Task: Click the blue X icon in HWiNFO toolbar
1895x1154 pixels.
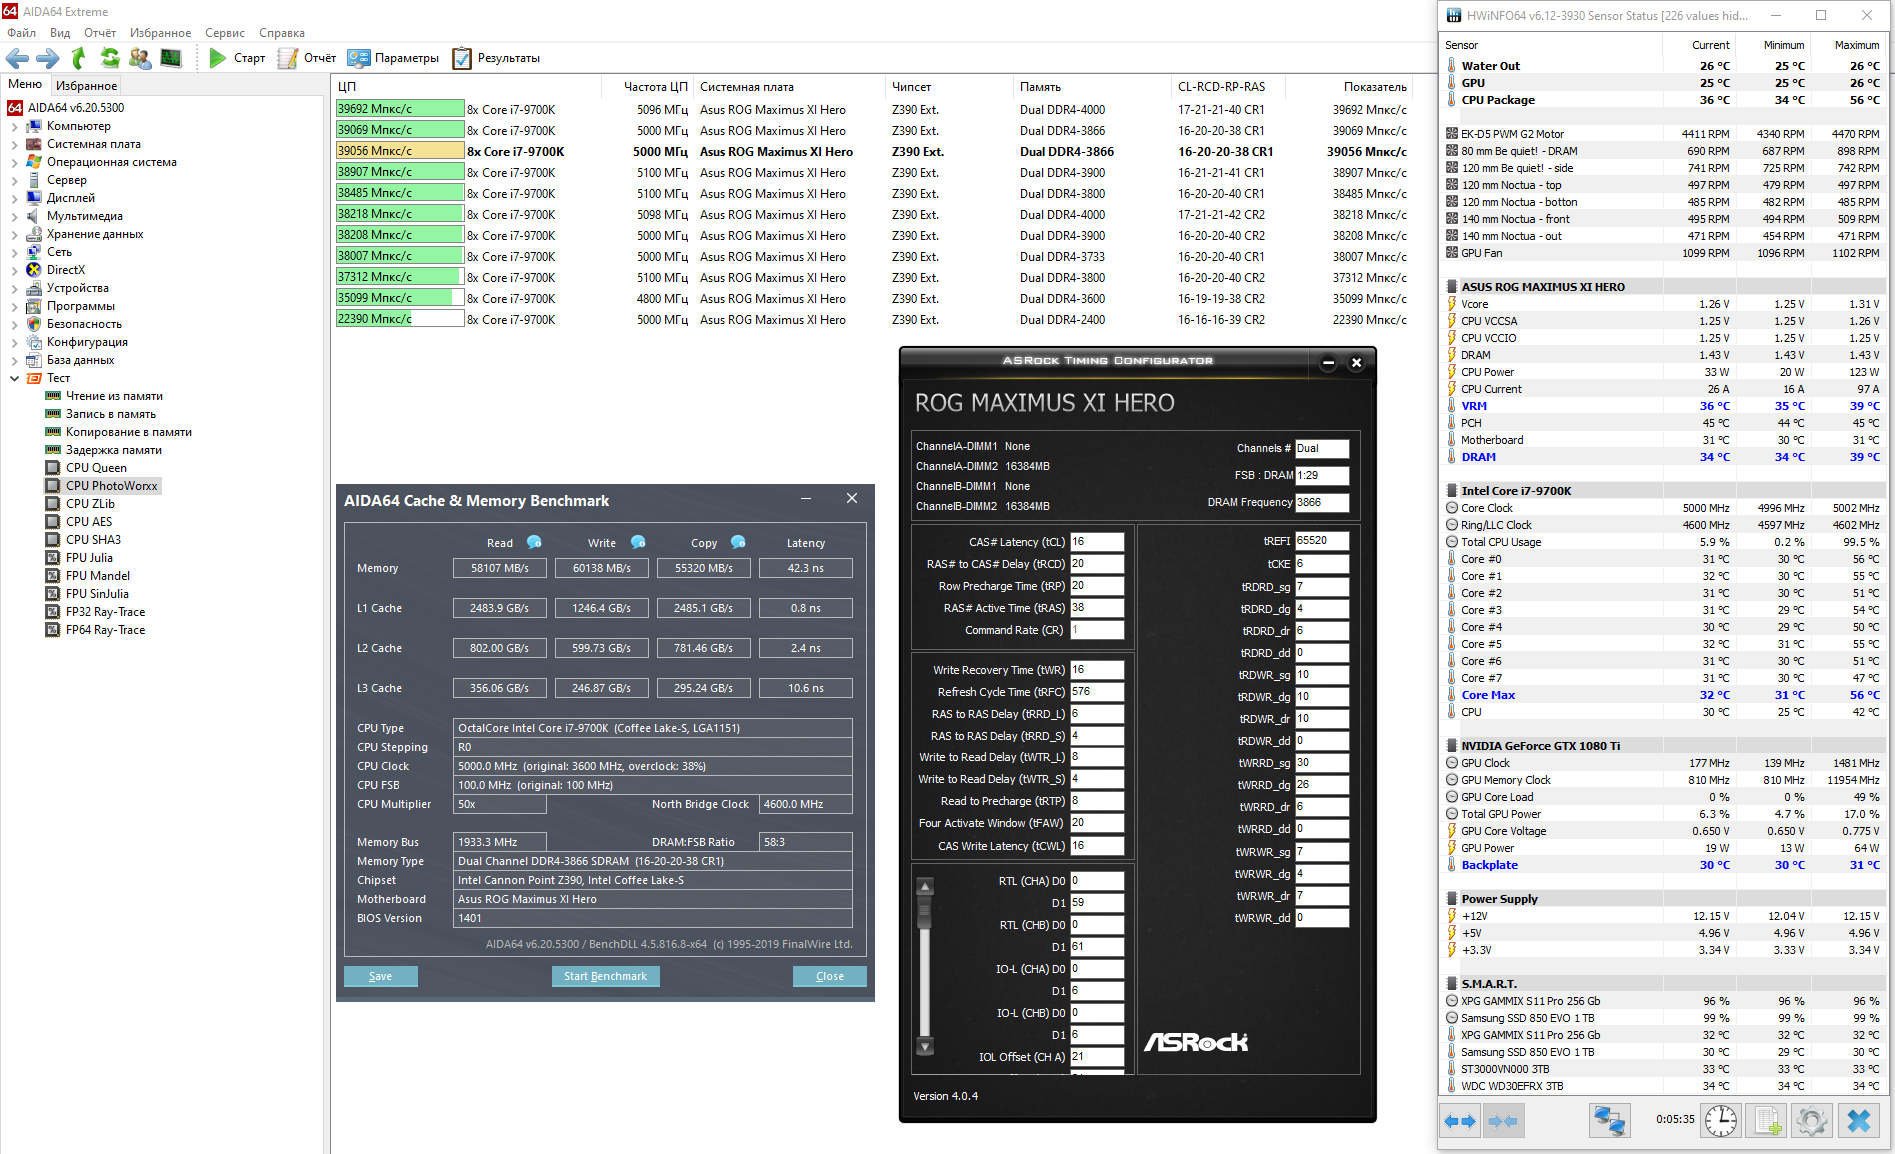Action: pos(1859,1121)
